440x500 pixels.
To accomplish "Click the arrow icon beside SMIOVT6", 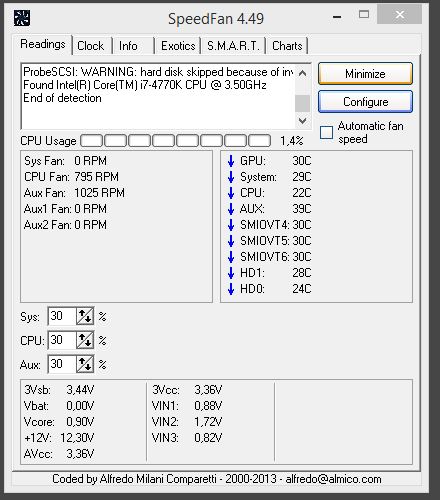I will point(231,257).
